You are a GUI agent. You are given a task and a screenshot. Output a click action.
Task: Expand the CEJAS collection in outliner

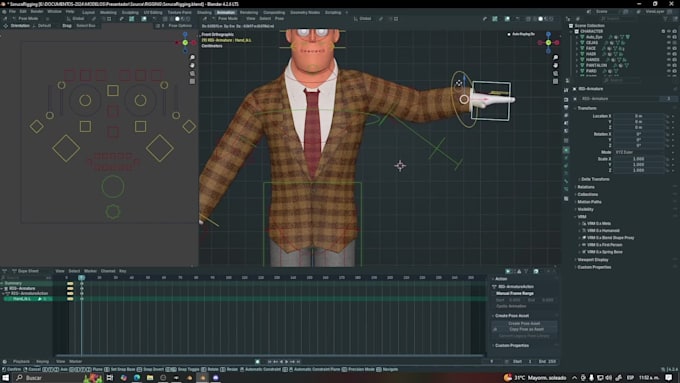point(577,43)
